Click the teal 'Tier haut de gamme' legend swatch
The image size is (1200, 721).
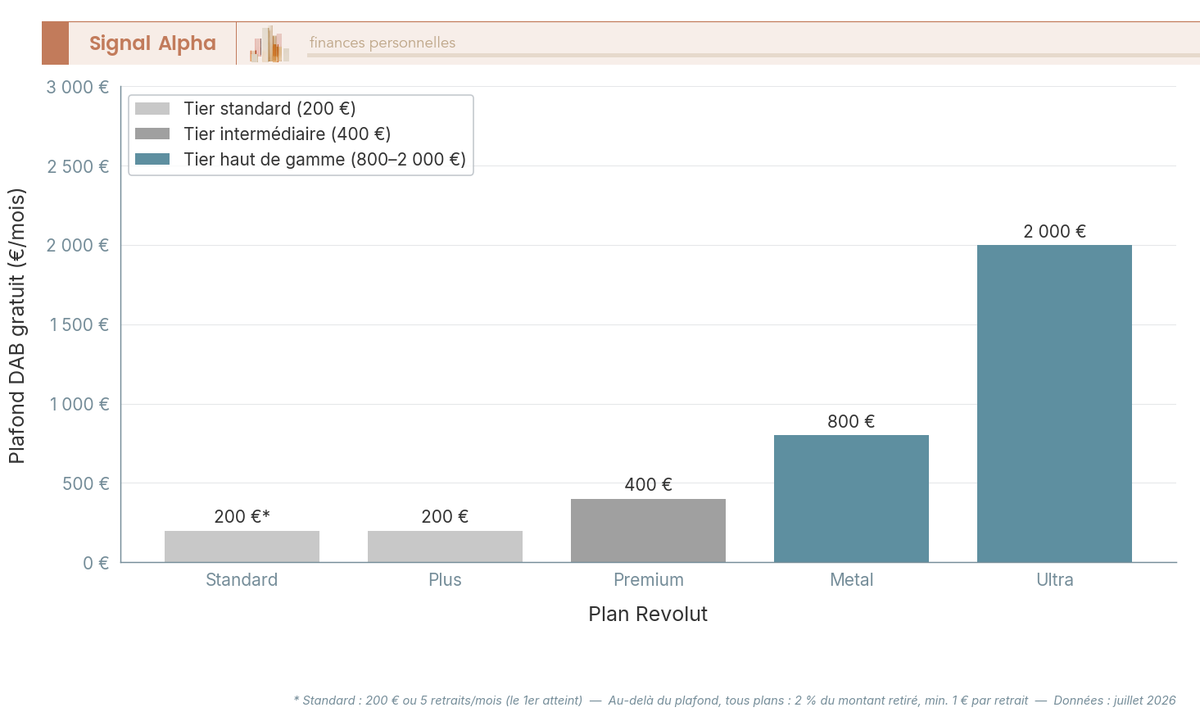pyautogui.click(x=153, y=159)
